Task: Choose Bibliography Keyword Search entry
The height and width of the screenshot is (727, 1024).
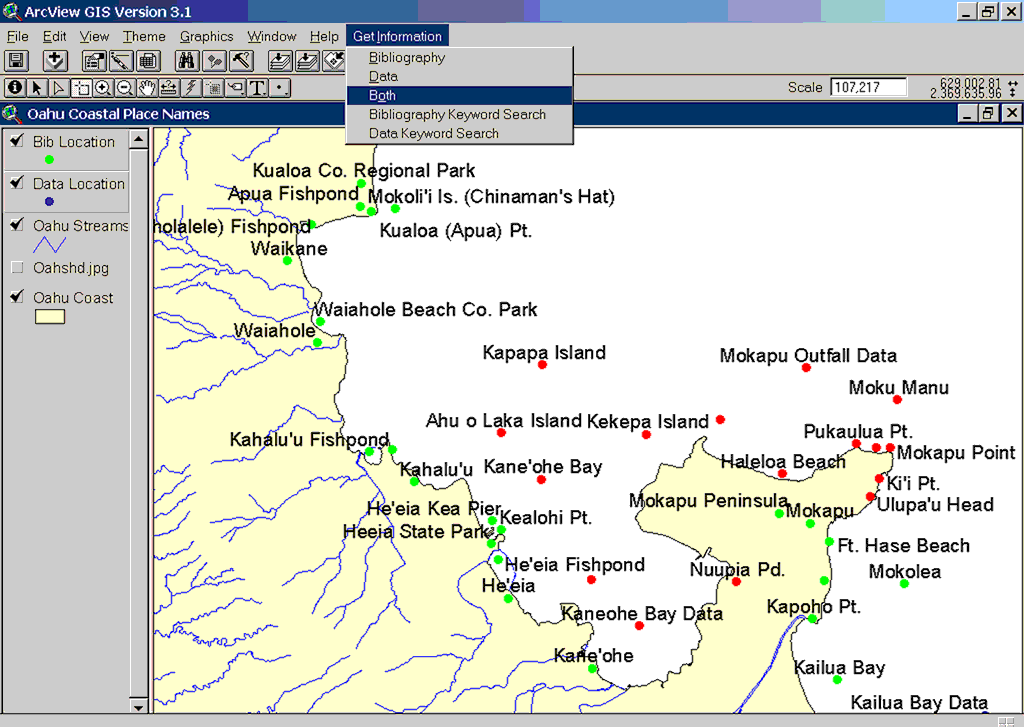Action: pyautogui.click(x=460, y=114)
